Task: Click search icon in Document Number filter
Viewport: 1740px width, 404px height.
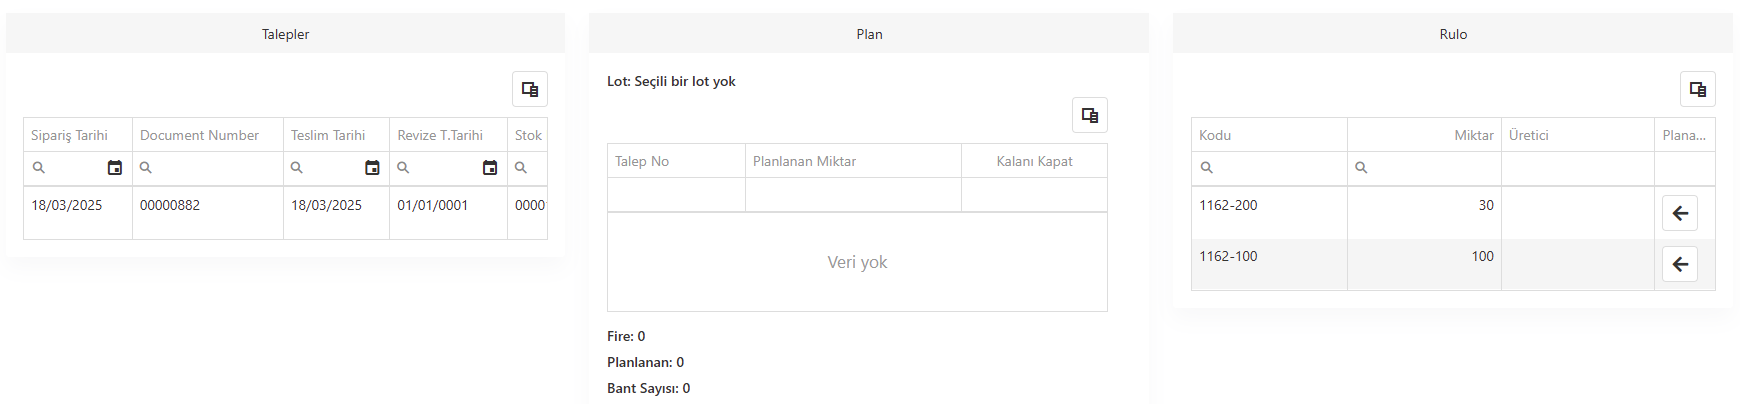Action: click(146, 168)
